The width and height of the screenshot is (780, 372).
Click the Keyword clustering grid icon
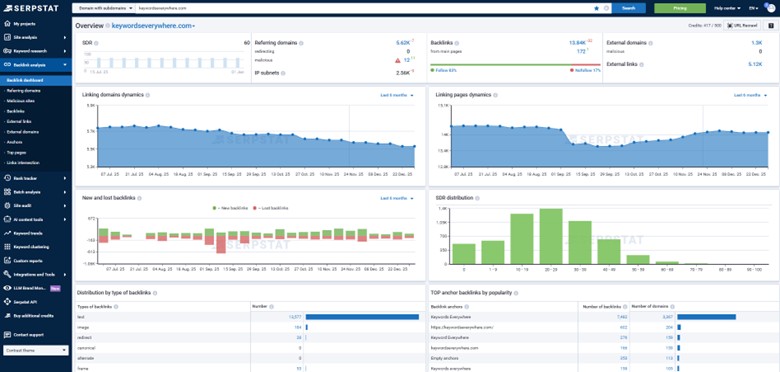[7, 247]
